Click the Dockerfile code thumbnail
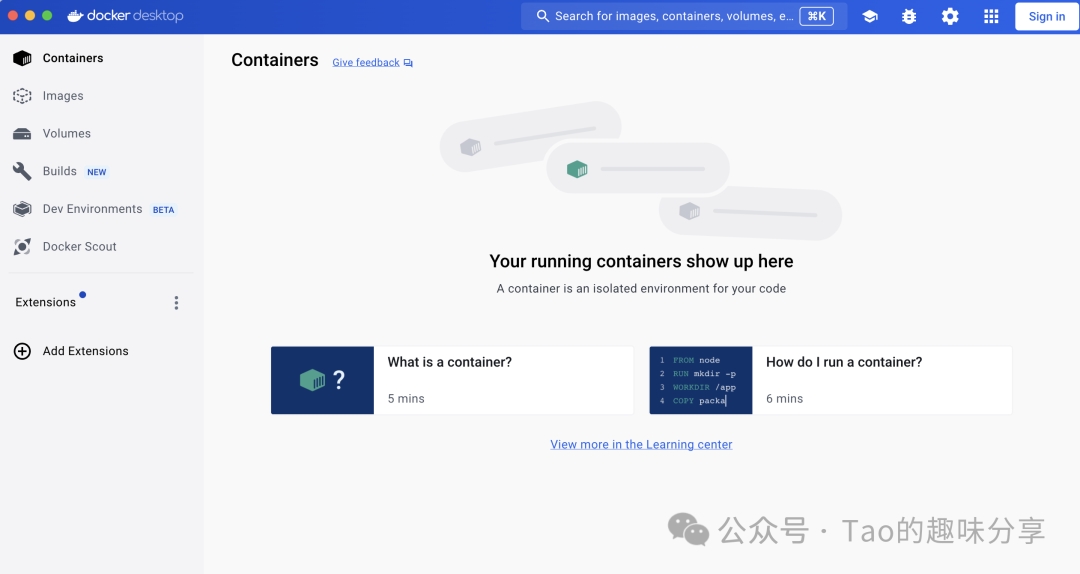This screenshot has width=1080, height=574. [x=701, y=380]
